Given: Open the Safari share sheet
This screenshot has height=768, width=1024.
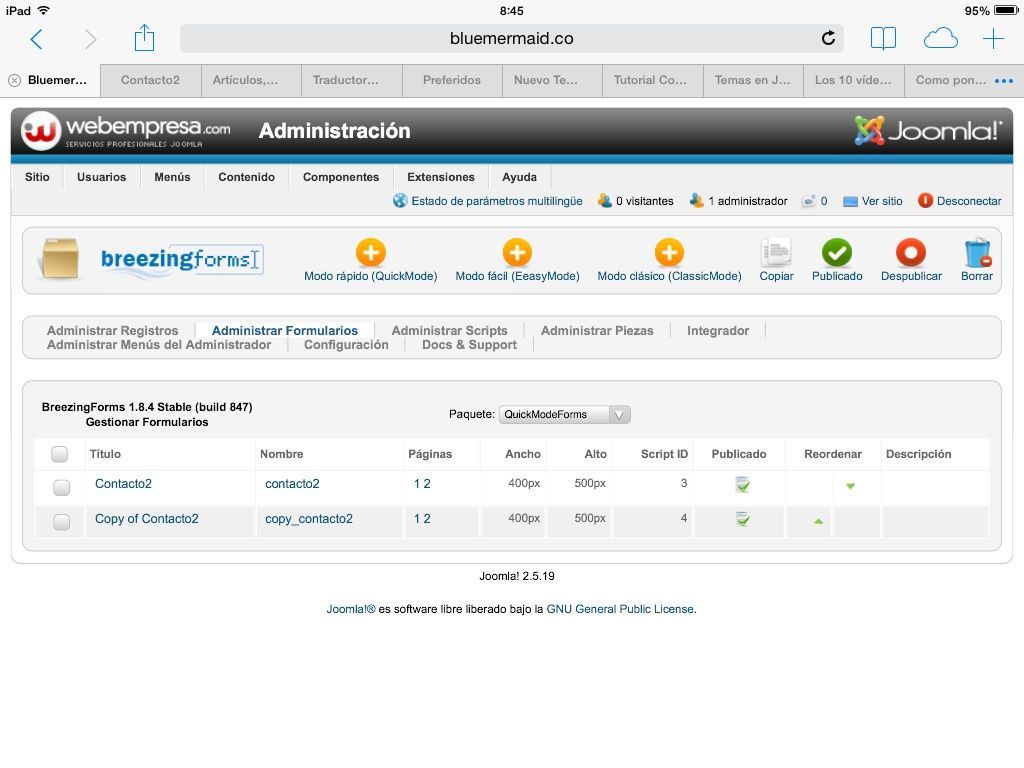Looking at the screenshot, I should pyautogui.click(x=144, y=37).
